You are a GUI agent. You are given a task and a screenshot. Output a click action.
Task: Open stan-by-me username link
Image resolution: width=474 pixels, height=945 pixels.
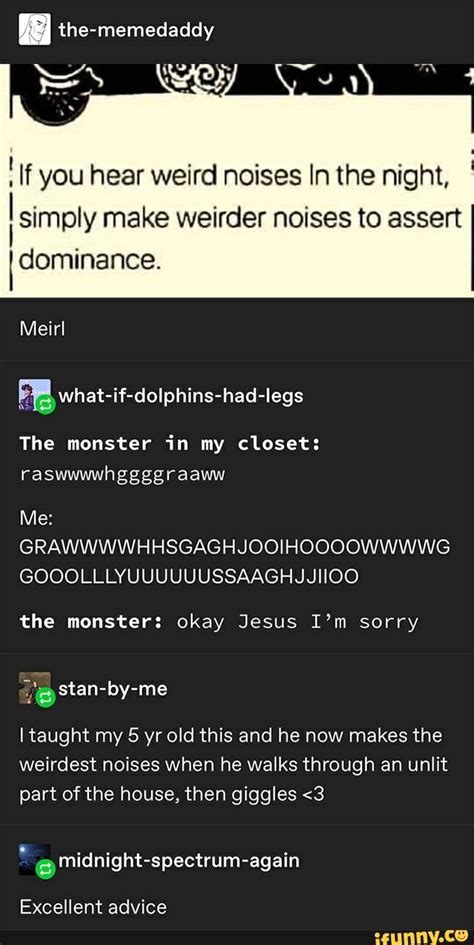[112, 688]
